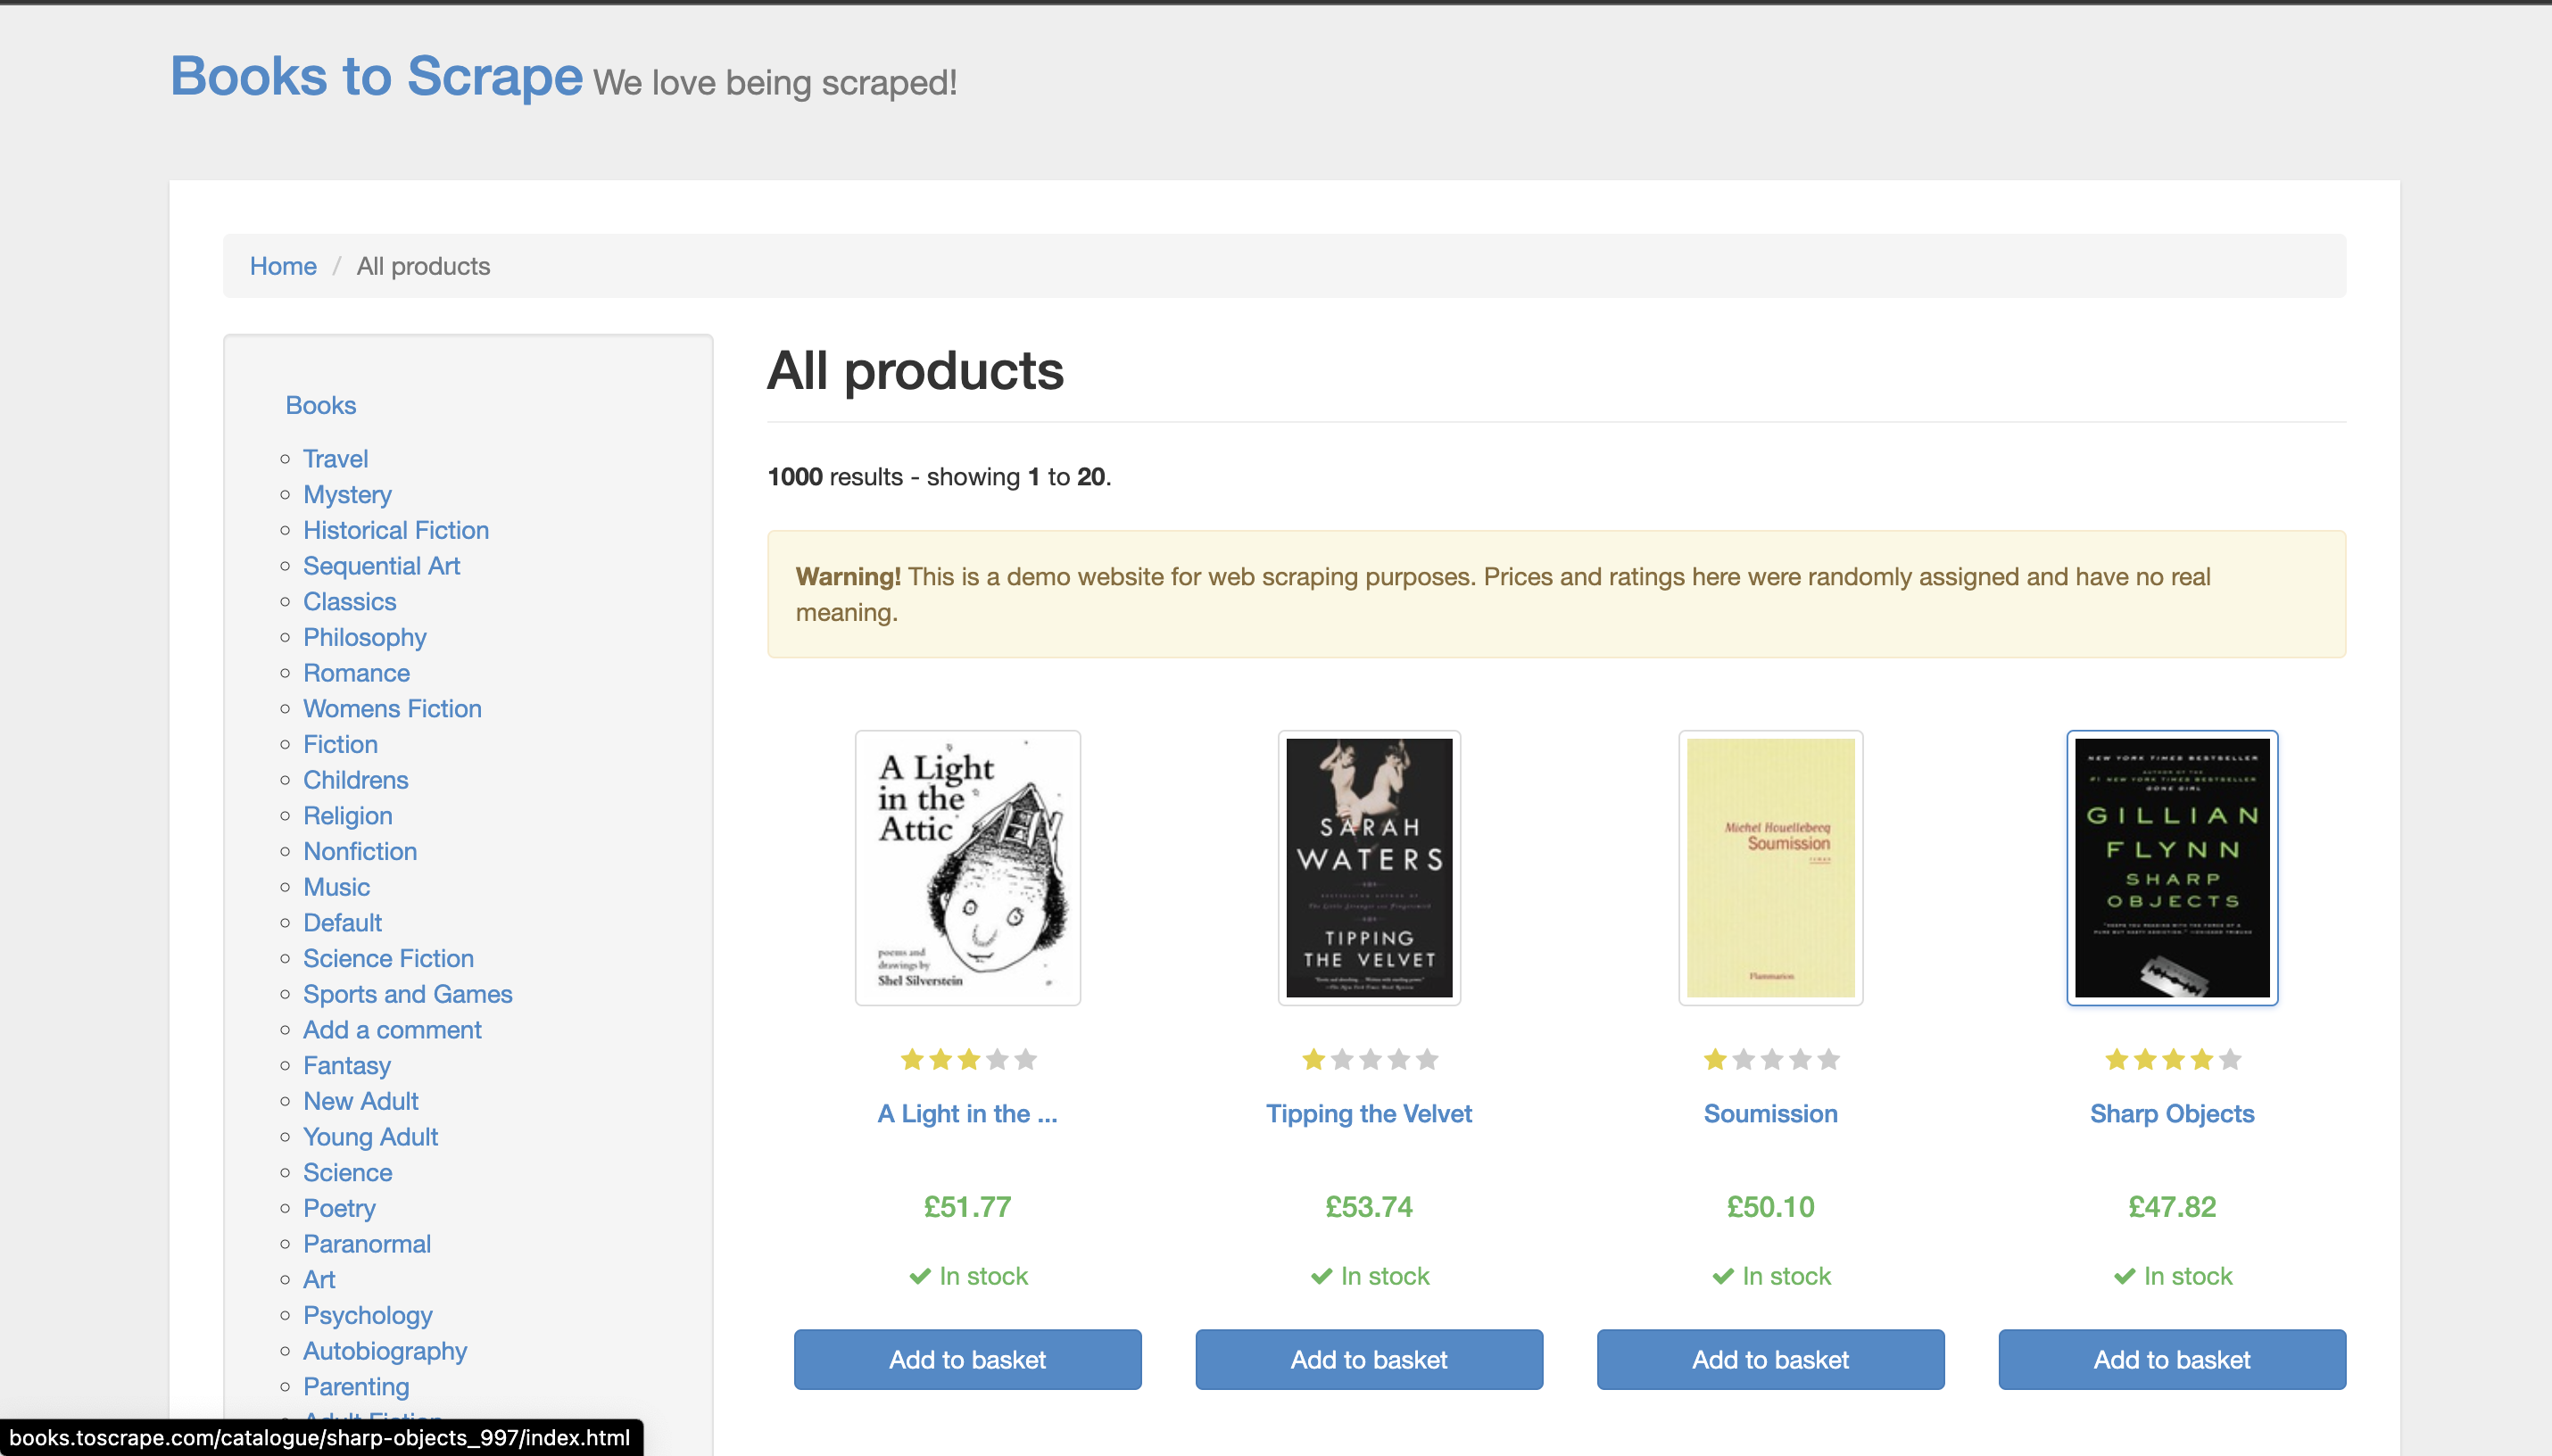Open A Light in the ... title link
The image size is (2552, 1456).
point(967,1113)
